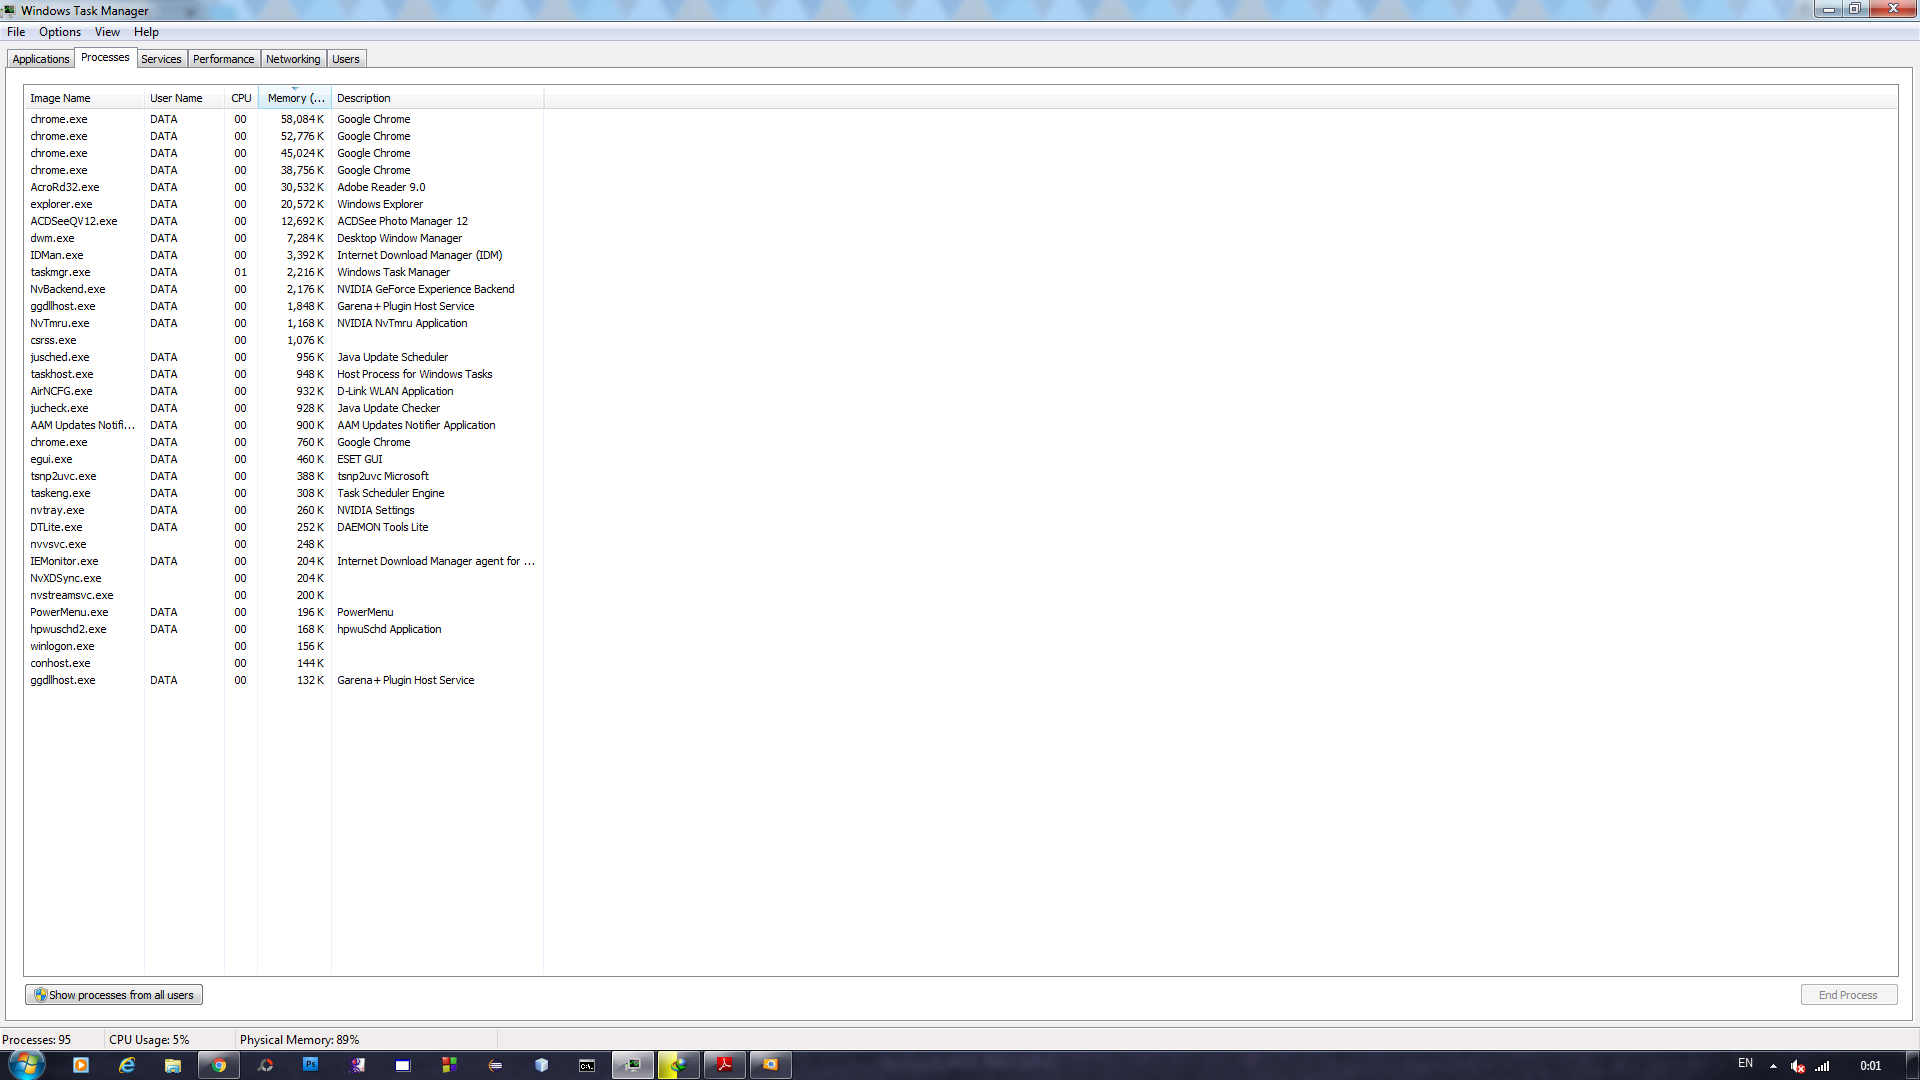Select the IDMan.exe process

click(283, 255)
